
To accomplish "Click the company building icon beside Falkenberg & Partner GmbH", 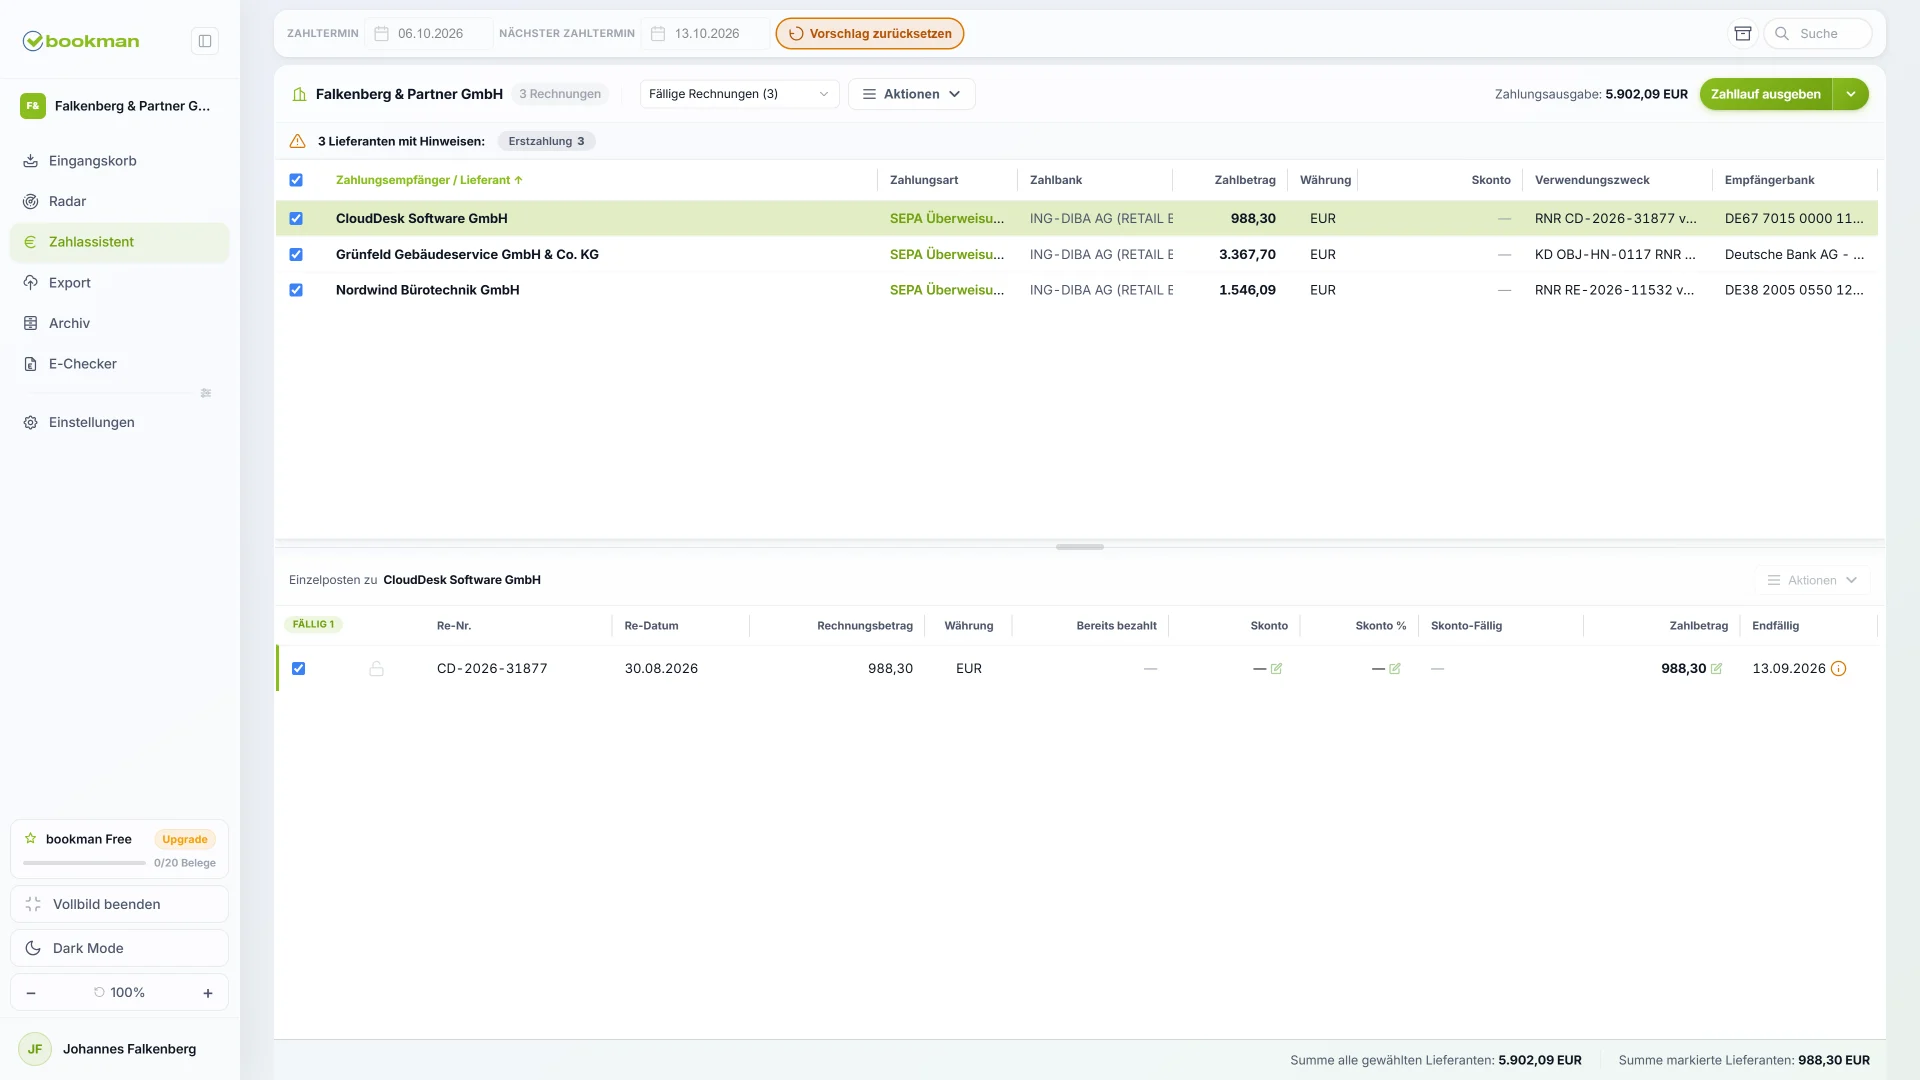I will 299,94.
